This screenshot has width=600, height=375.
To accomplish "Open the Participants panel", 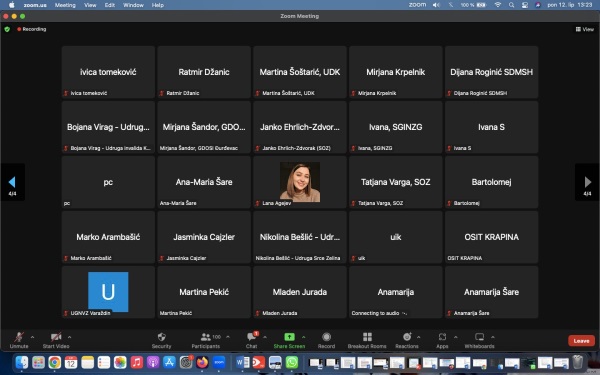I will coord(206,340).
